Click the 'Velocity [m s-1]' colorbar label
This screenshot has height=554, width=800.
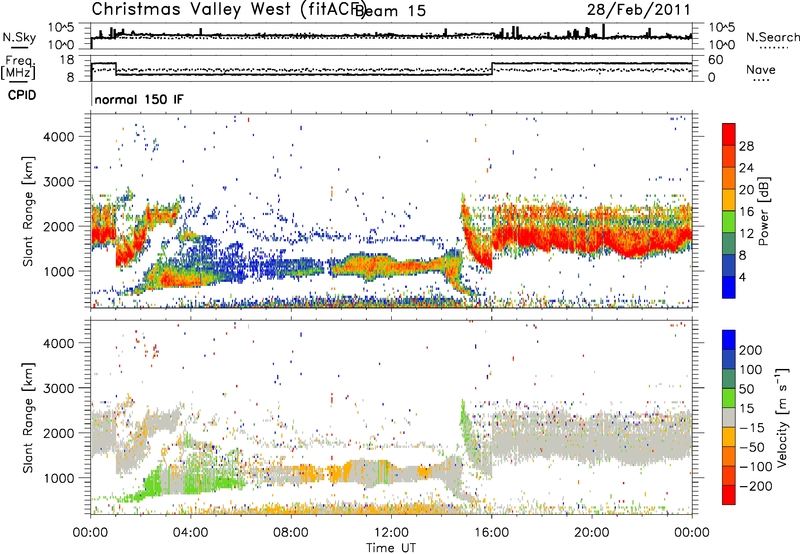pos(782,417)
